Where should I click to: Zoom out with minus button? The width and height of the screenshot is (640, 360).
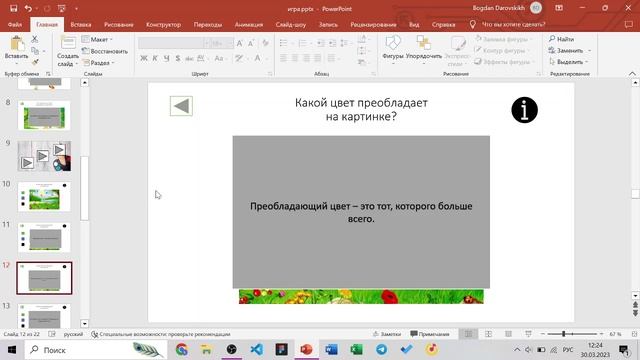point(542,334)
